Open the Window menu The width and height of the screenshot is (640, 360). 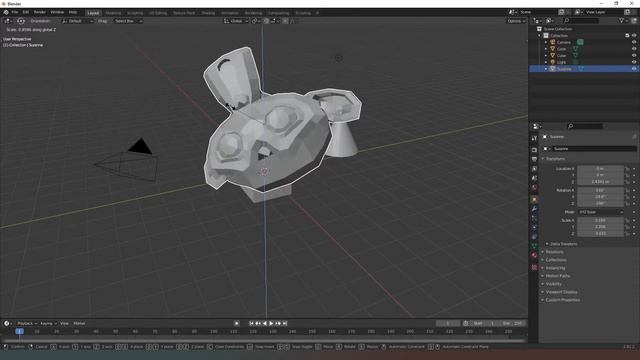pos(57,12)
